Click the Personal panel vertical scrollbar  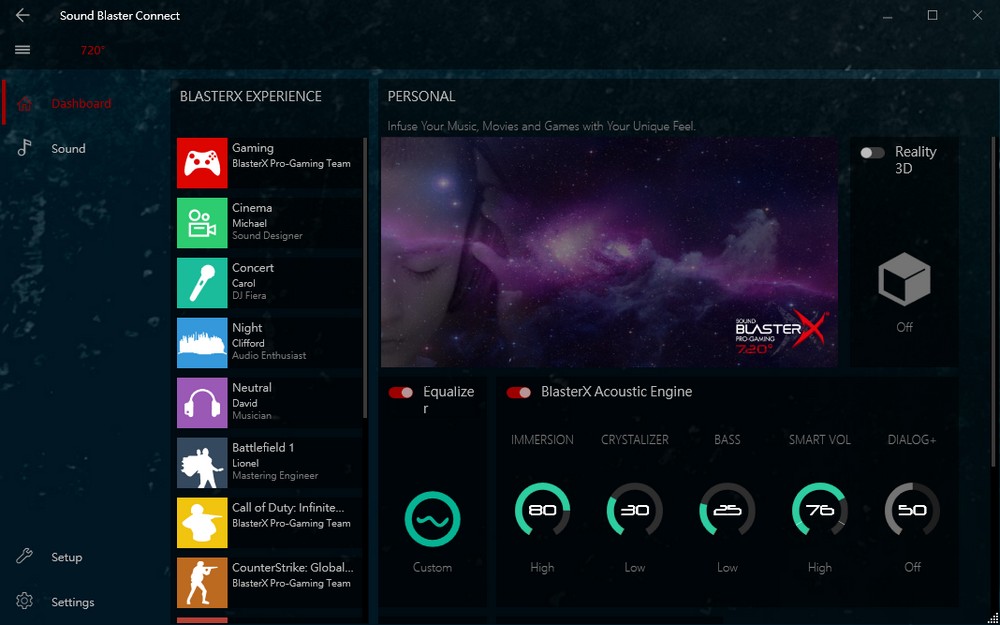[994, 301]
